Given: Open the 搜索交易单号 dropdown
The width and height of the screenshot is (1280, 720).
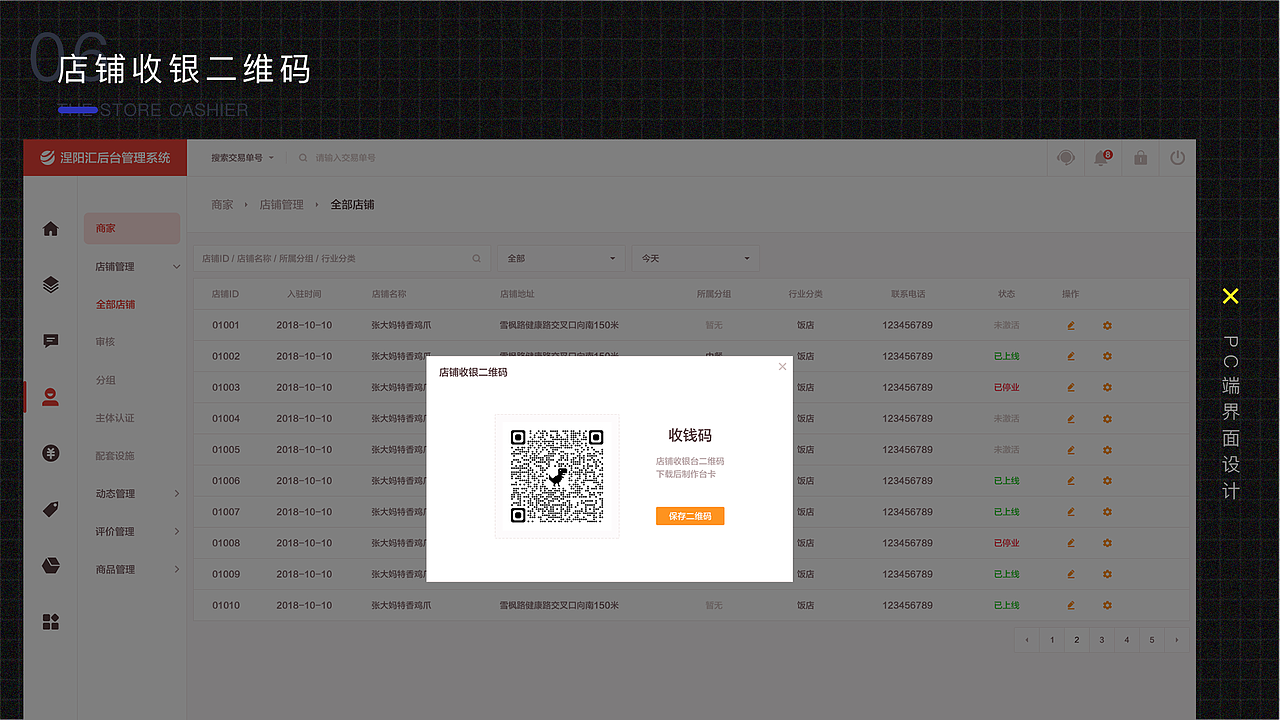Looking at the screenshot, I should click(x=243, y=158).
